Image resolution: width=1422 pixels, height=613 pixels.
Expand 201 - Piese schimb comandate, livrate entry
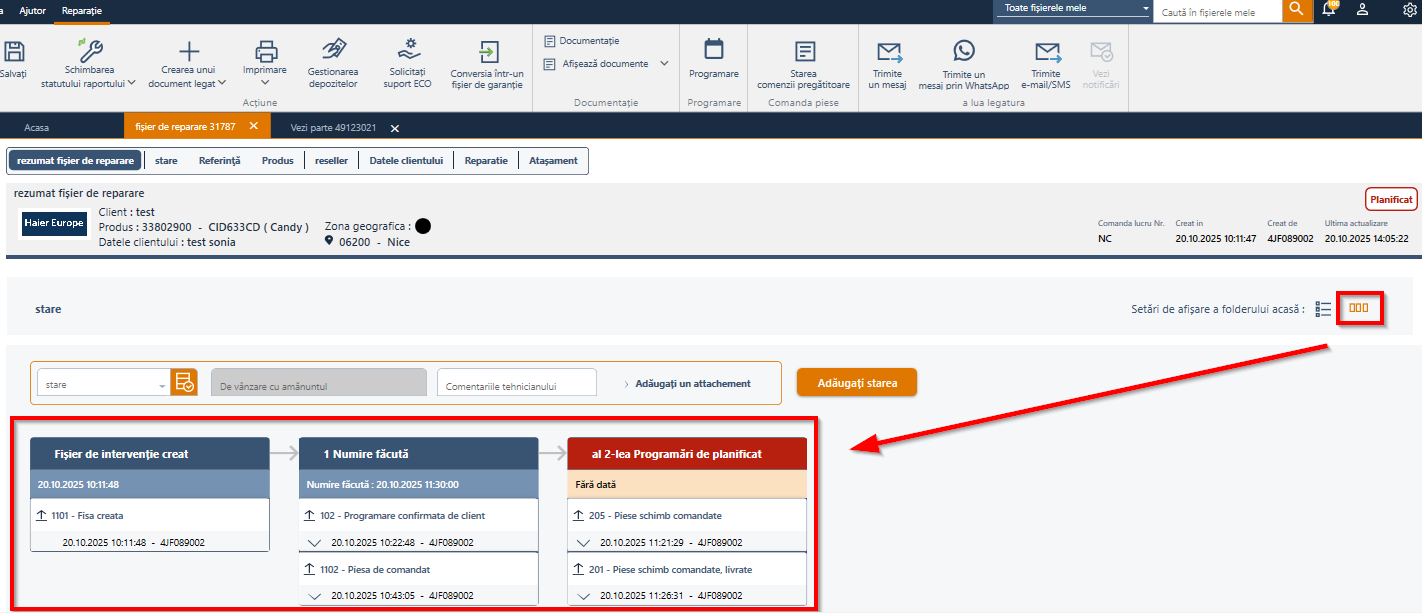(x=584, y=596)
